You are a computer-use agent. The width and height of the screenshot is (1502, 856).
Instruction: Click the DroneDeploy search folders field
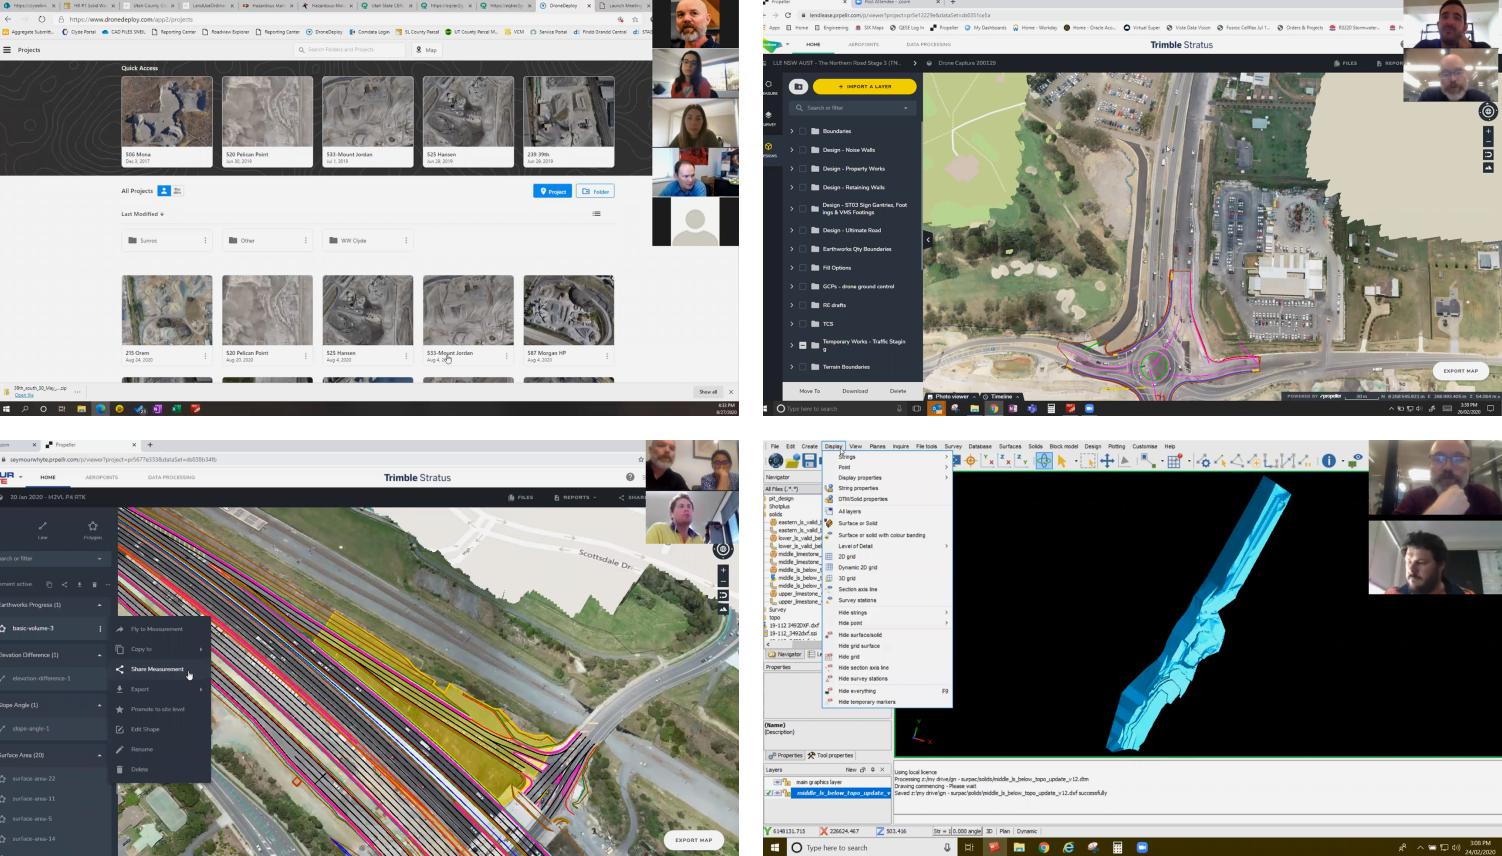tap(350, 49)
